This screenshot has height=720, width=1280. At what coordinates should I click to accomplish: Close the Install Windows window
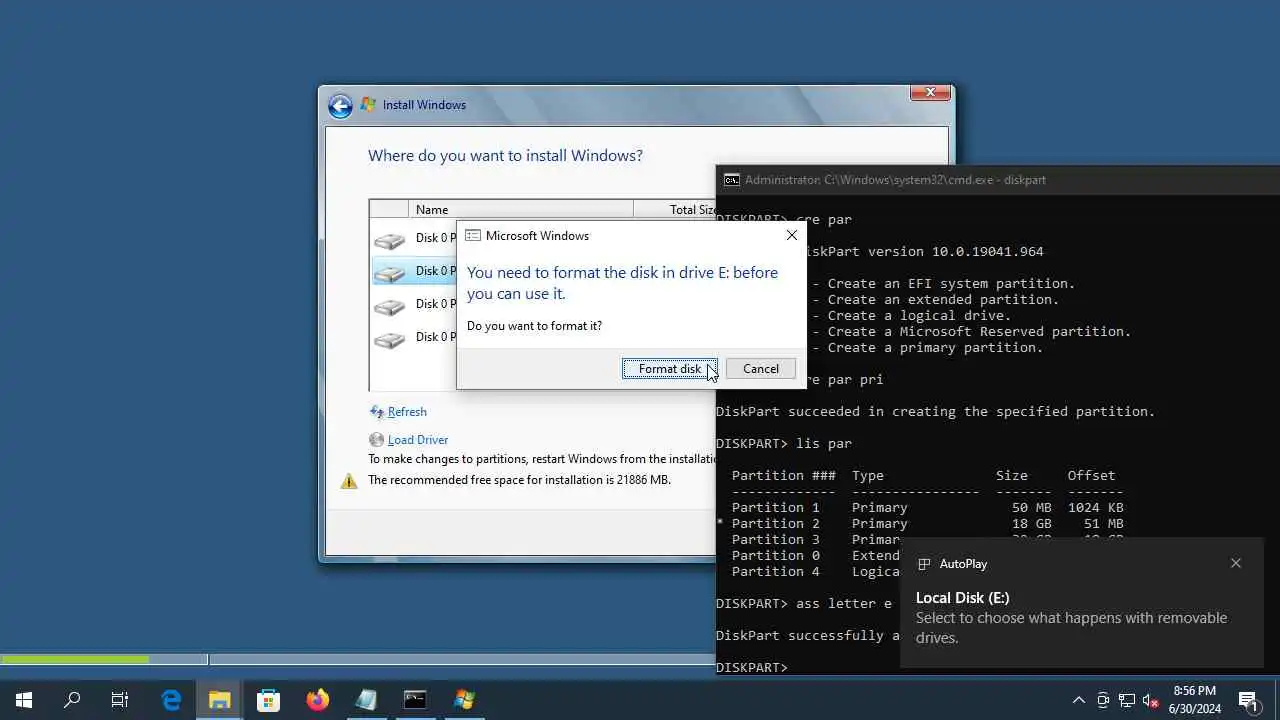tap(930, 93)
